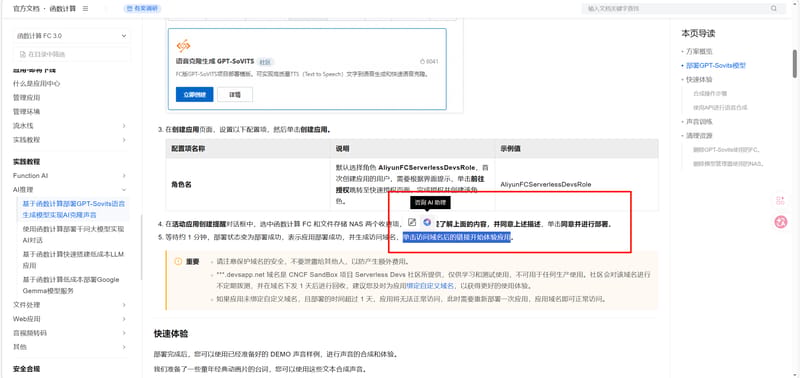Click the 安全合规 sidebar heading
The height and width of the screenshot is (378, 800).
[x=26, y=369]
